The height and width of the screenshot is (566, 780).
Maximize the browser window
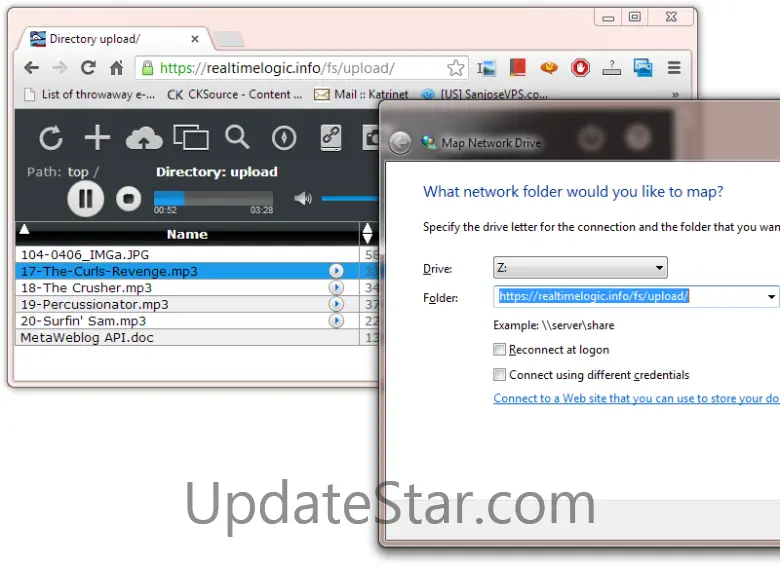pyautogui.click(x=635, y=17)
